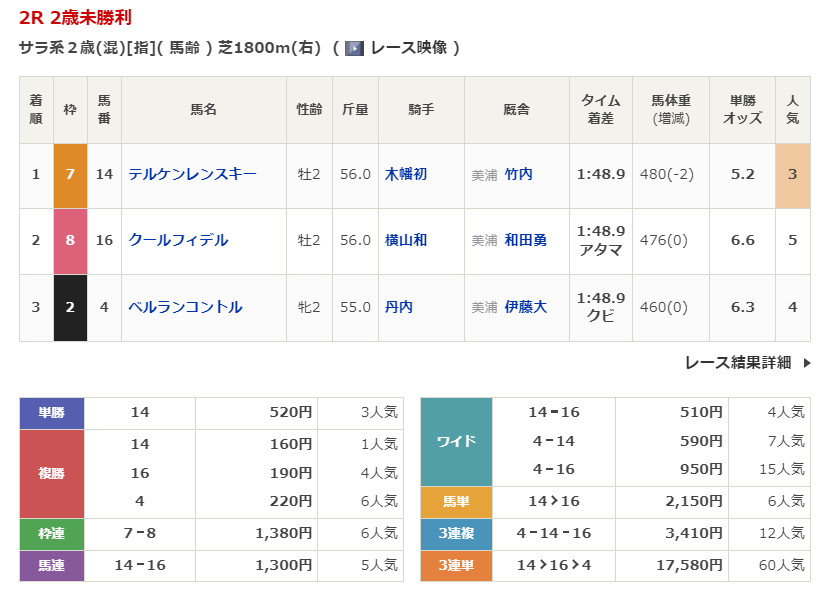Open trainer 竹内 profile
Screen dimensions: 824x593
518,174
